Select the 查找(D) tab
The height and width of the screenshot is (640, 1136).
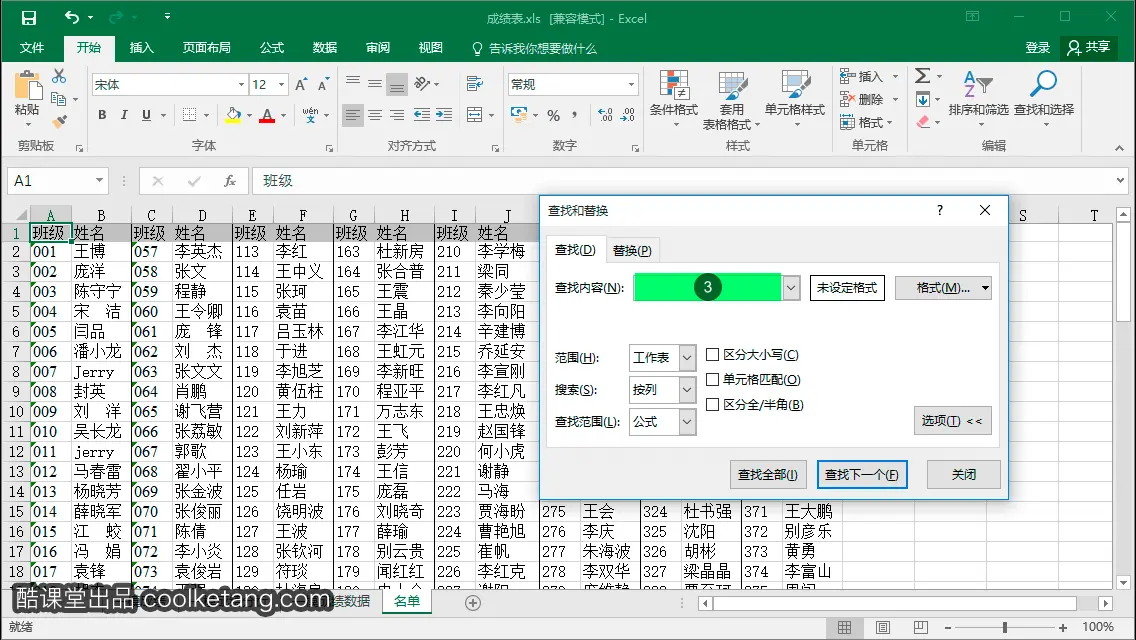(x=575, y=250)
